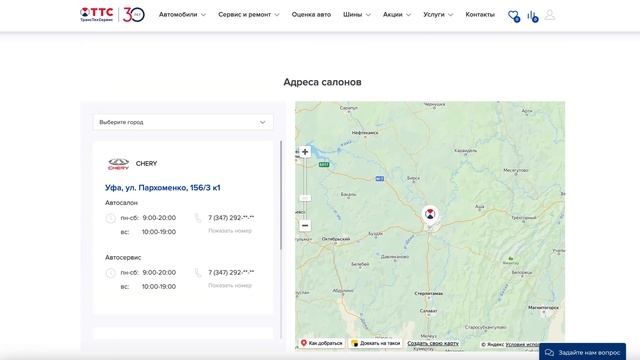This screenshot has width=640, height=360.
Task: Click the phone icon beside Автосалон number
Action: (198, 218)
